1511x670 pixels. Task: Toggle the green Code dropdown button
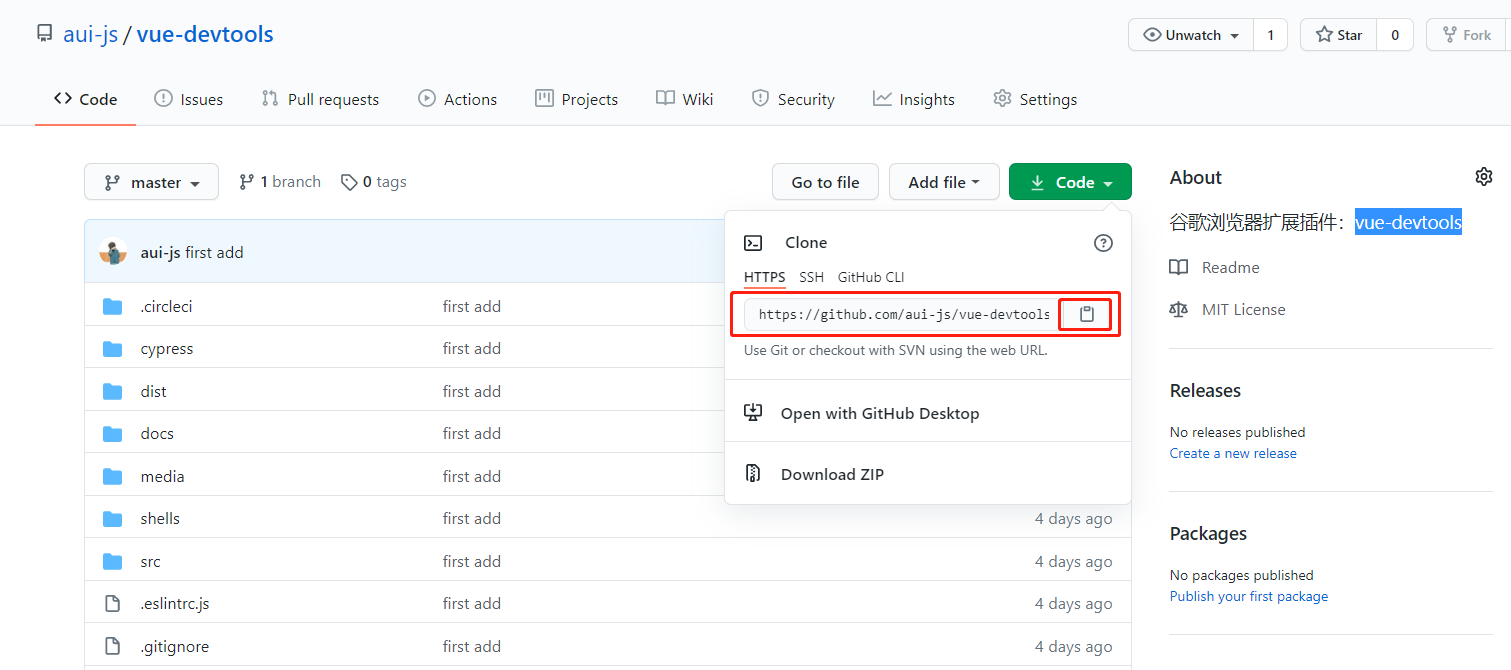tap(1070, 182)
